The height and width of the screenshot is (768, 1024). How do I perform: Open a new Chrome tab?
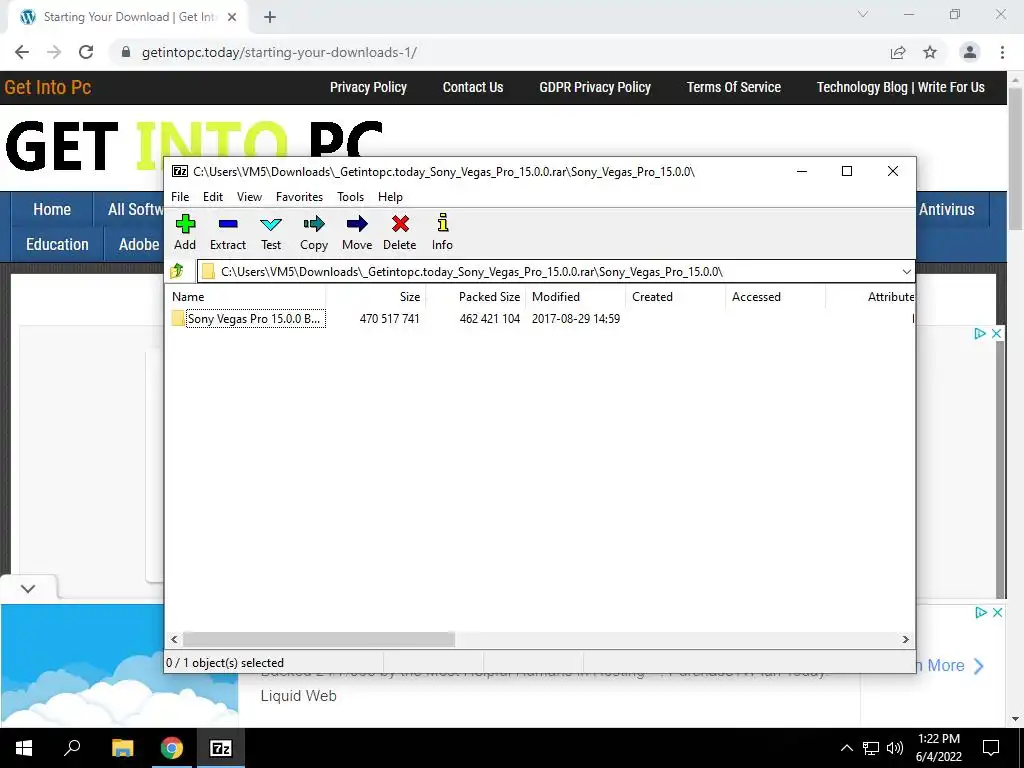[270, 17]
